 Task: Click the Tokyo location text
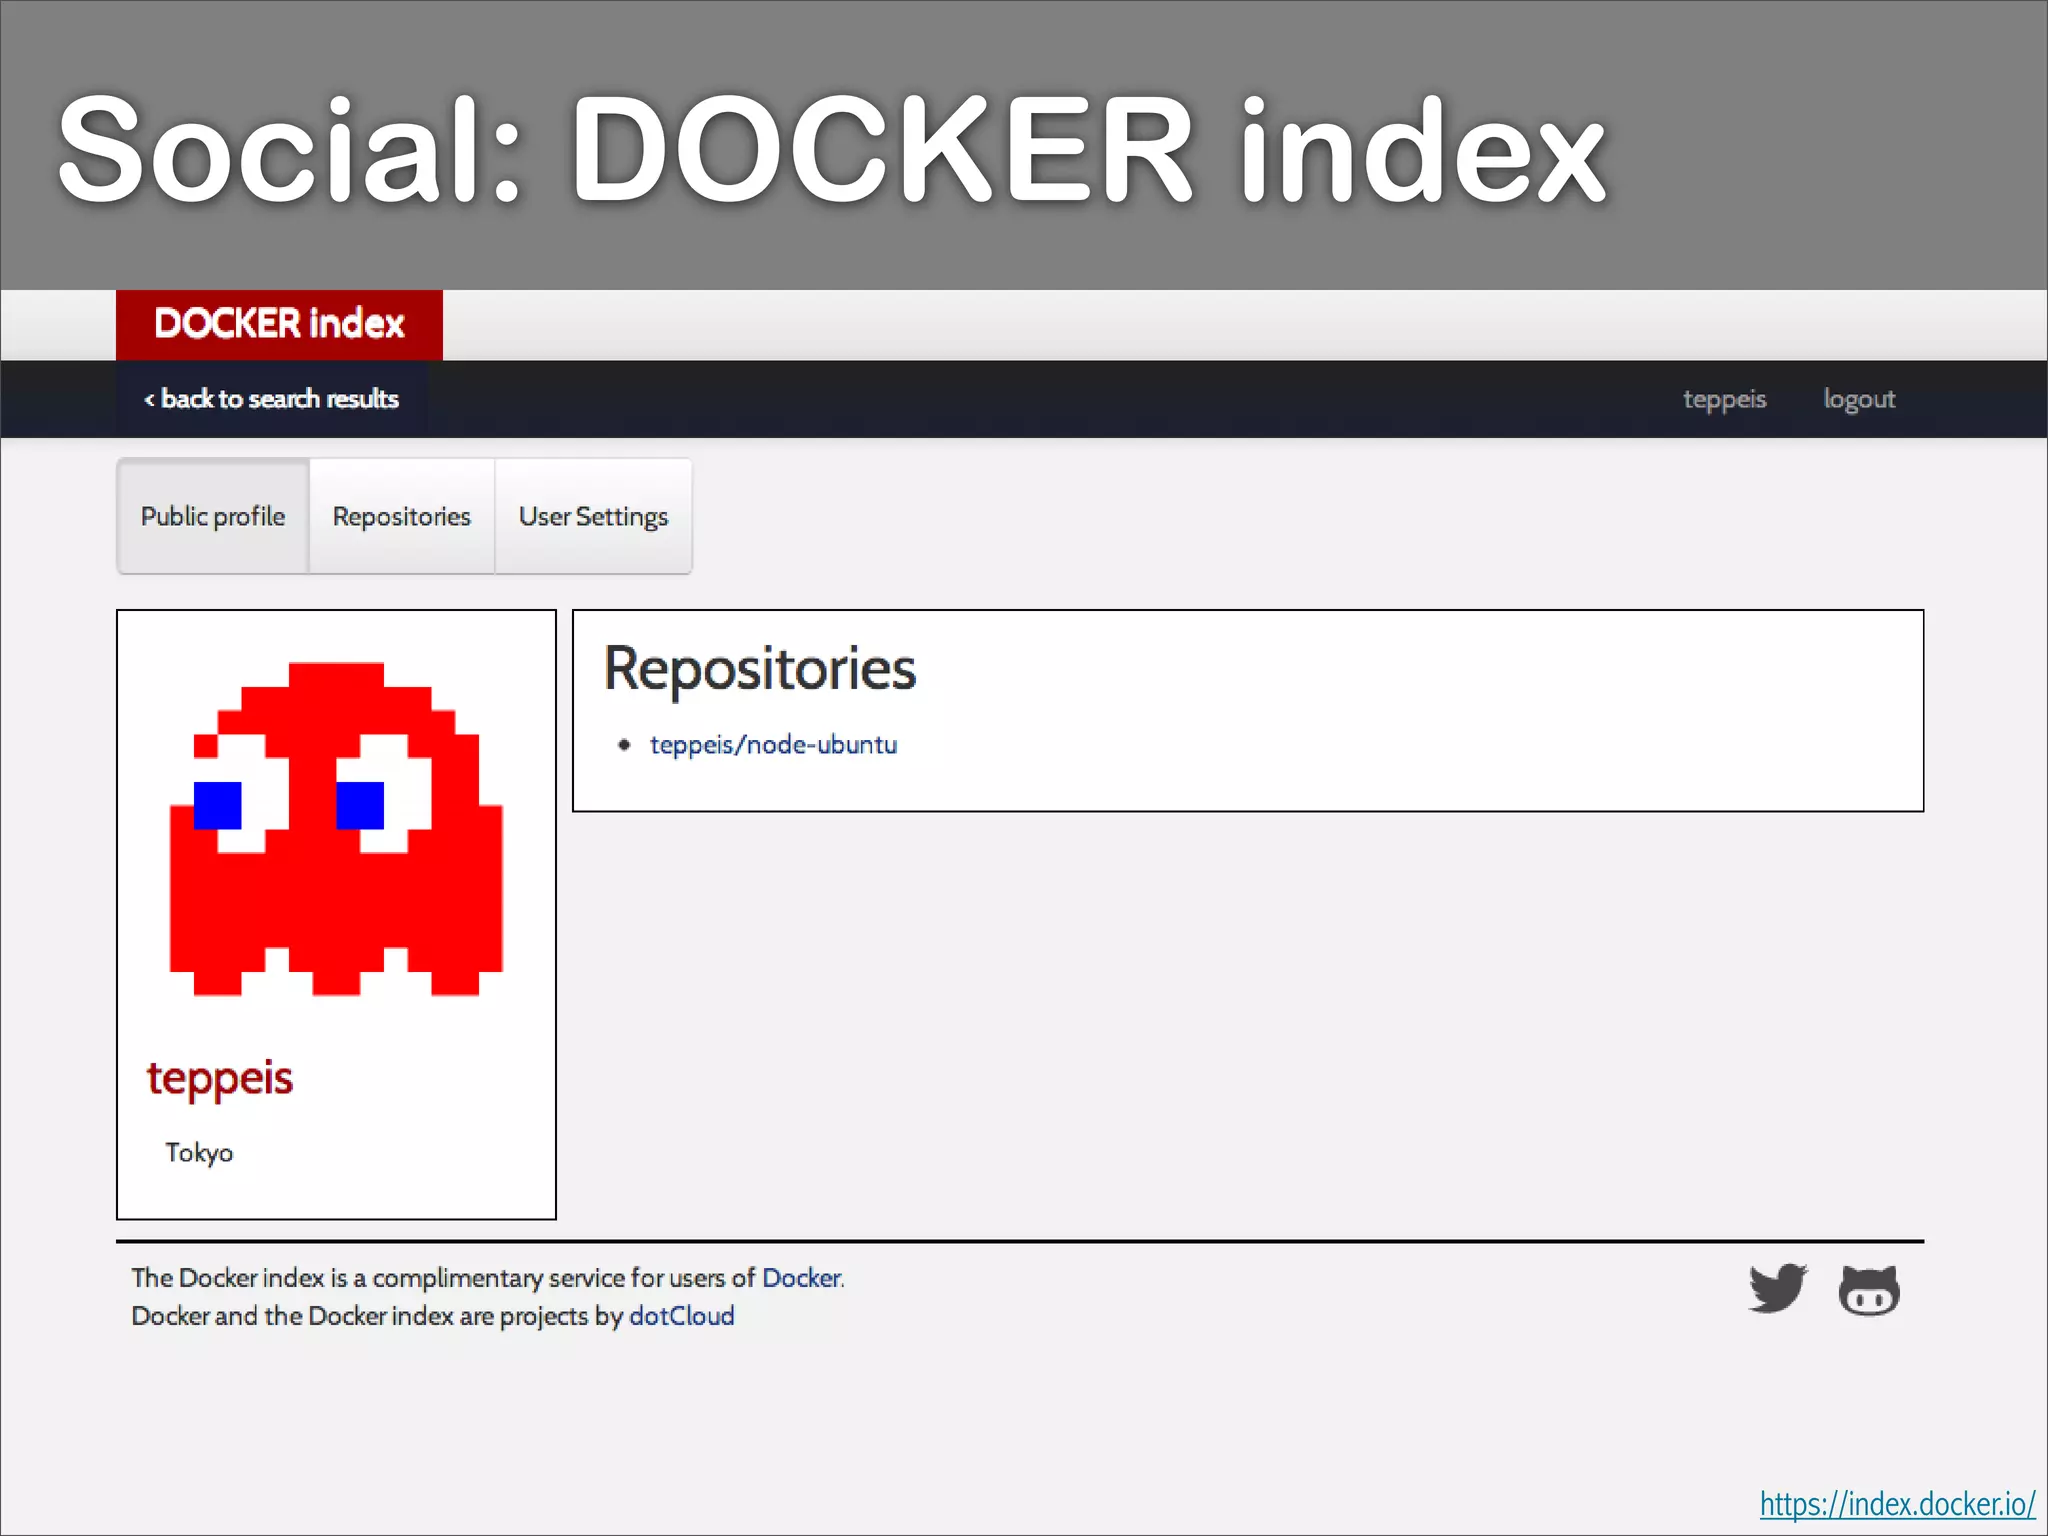[199, 1153]
